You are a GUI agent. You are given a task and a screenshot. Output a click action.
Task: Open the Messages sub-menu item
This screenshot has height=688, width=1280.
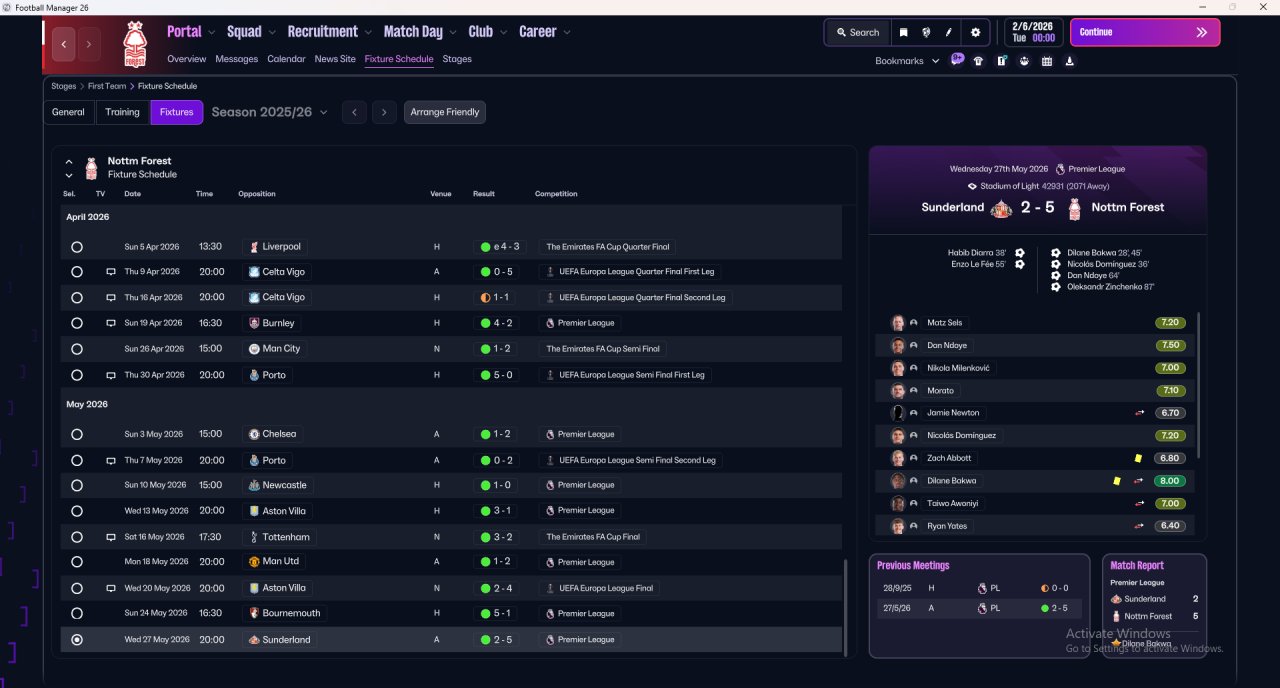[237, 59]
